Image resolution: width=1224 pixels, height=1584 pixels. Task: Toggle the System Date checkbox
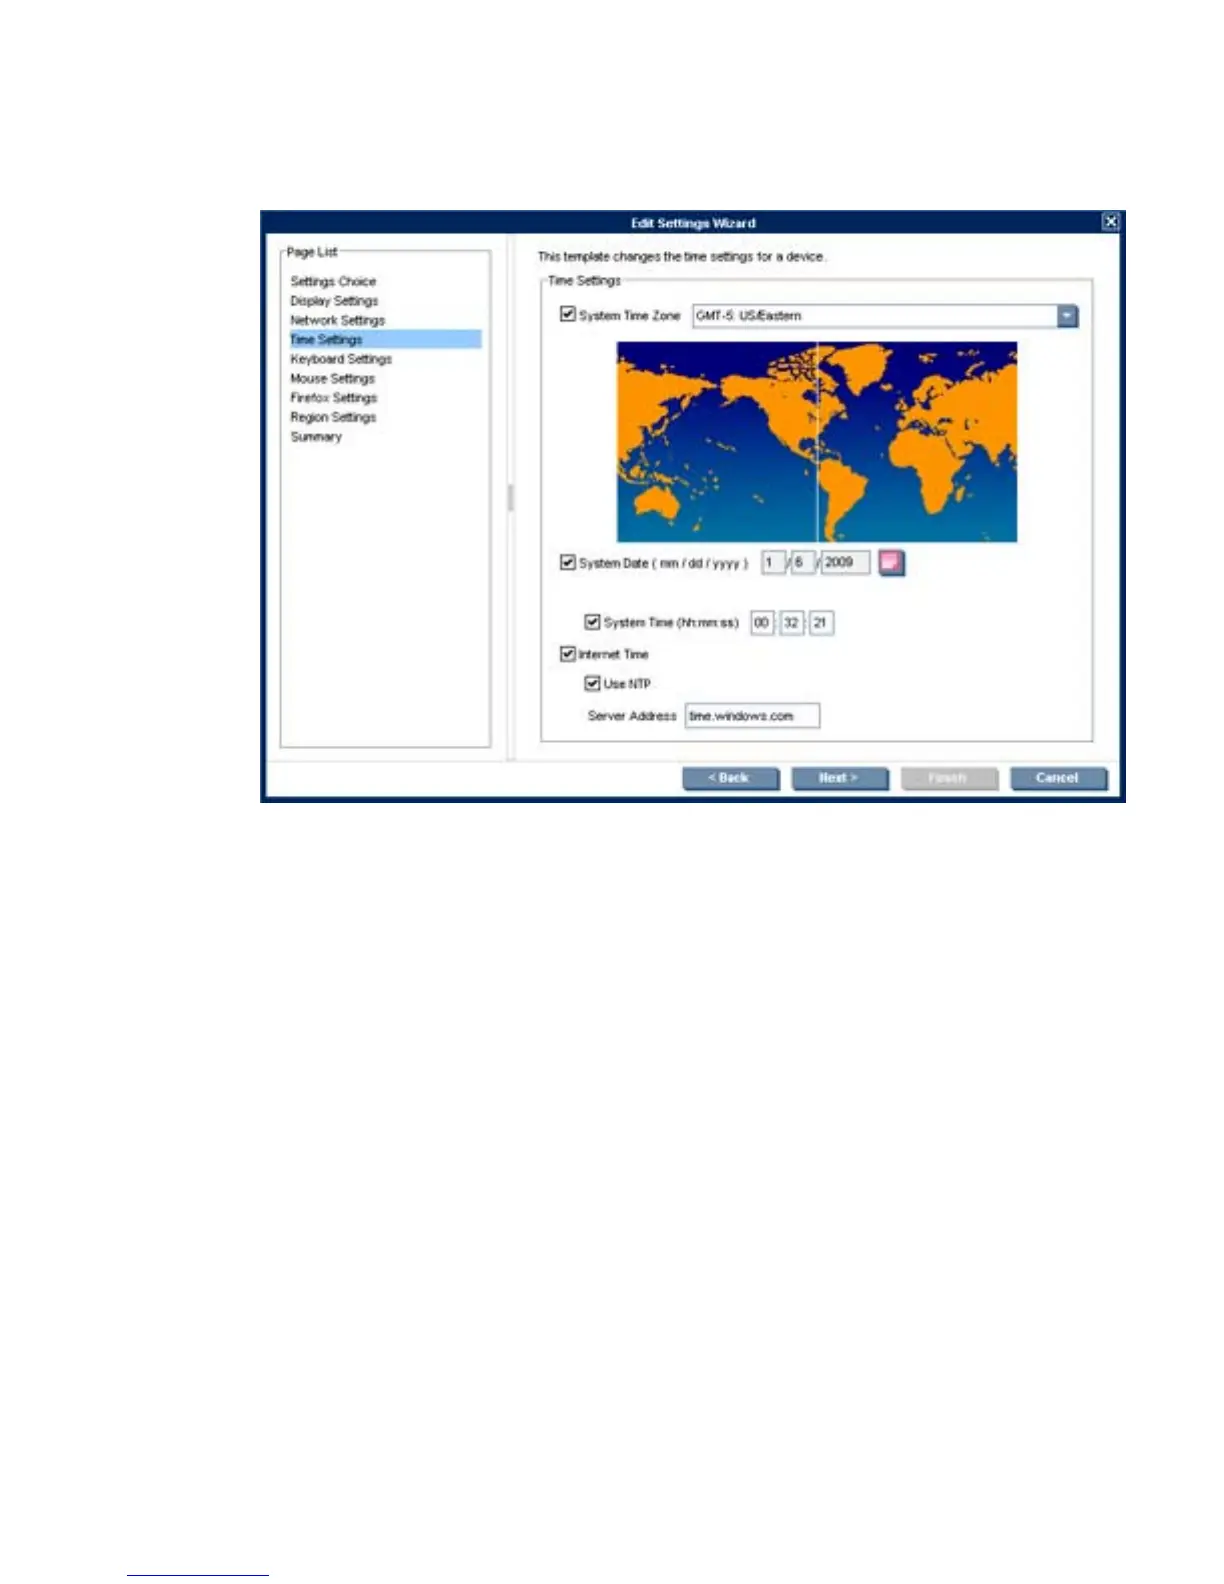tap(568, 562)
